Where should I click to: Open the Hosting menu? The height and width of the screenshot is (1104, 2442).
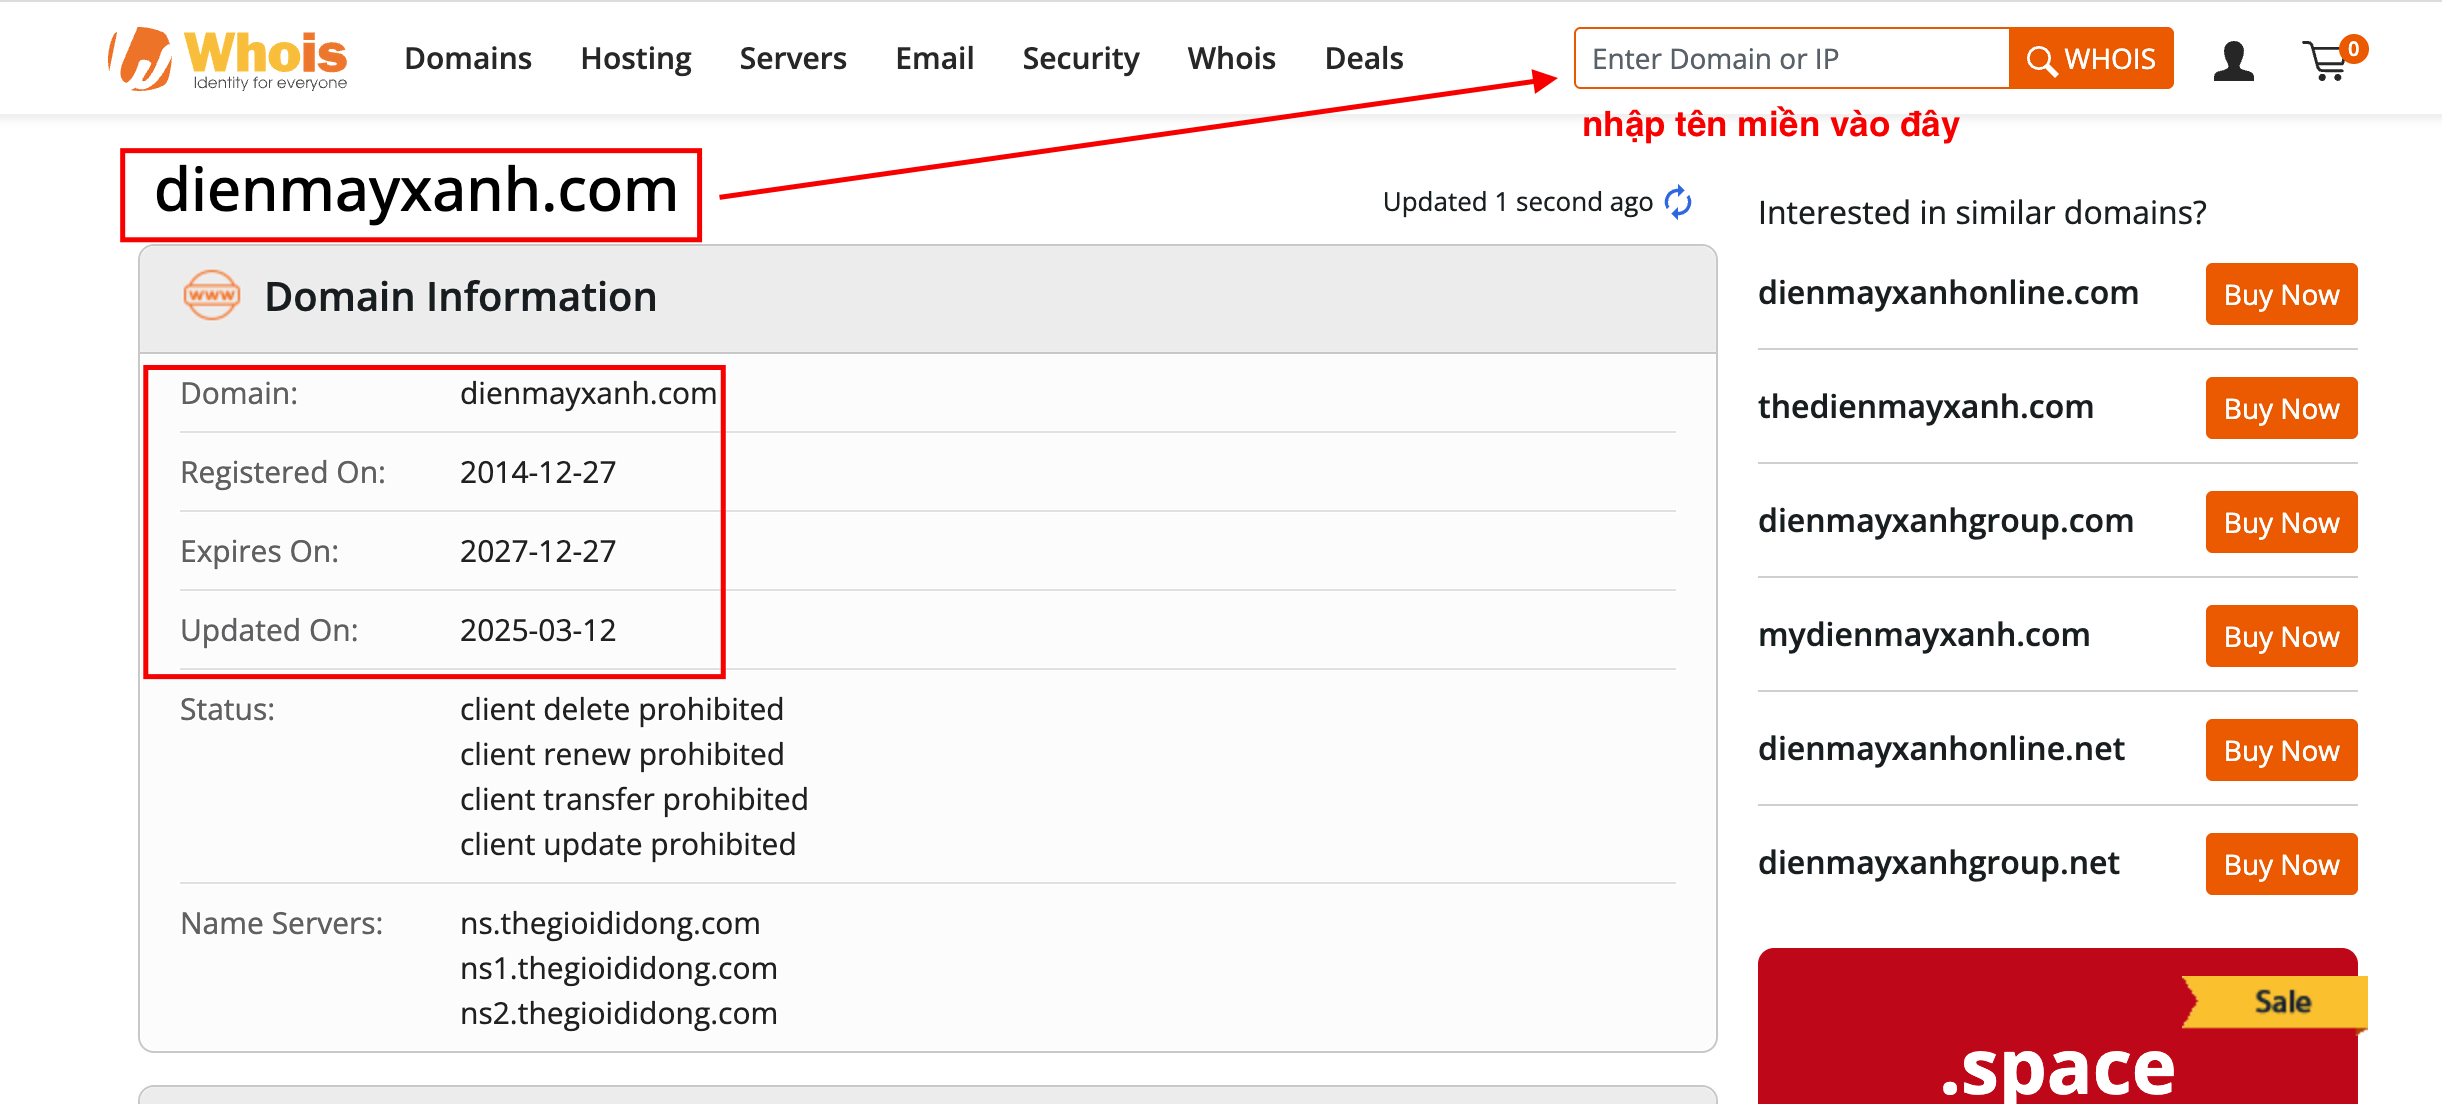[636, 58]
